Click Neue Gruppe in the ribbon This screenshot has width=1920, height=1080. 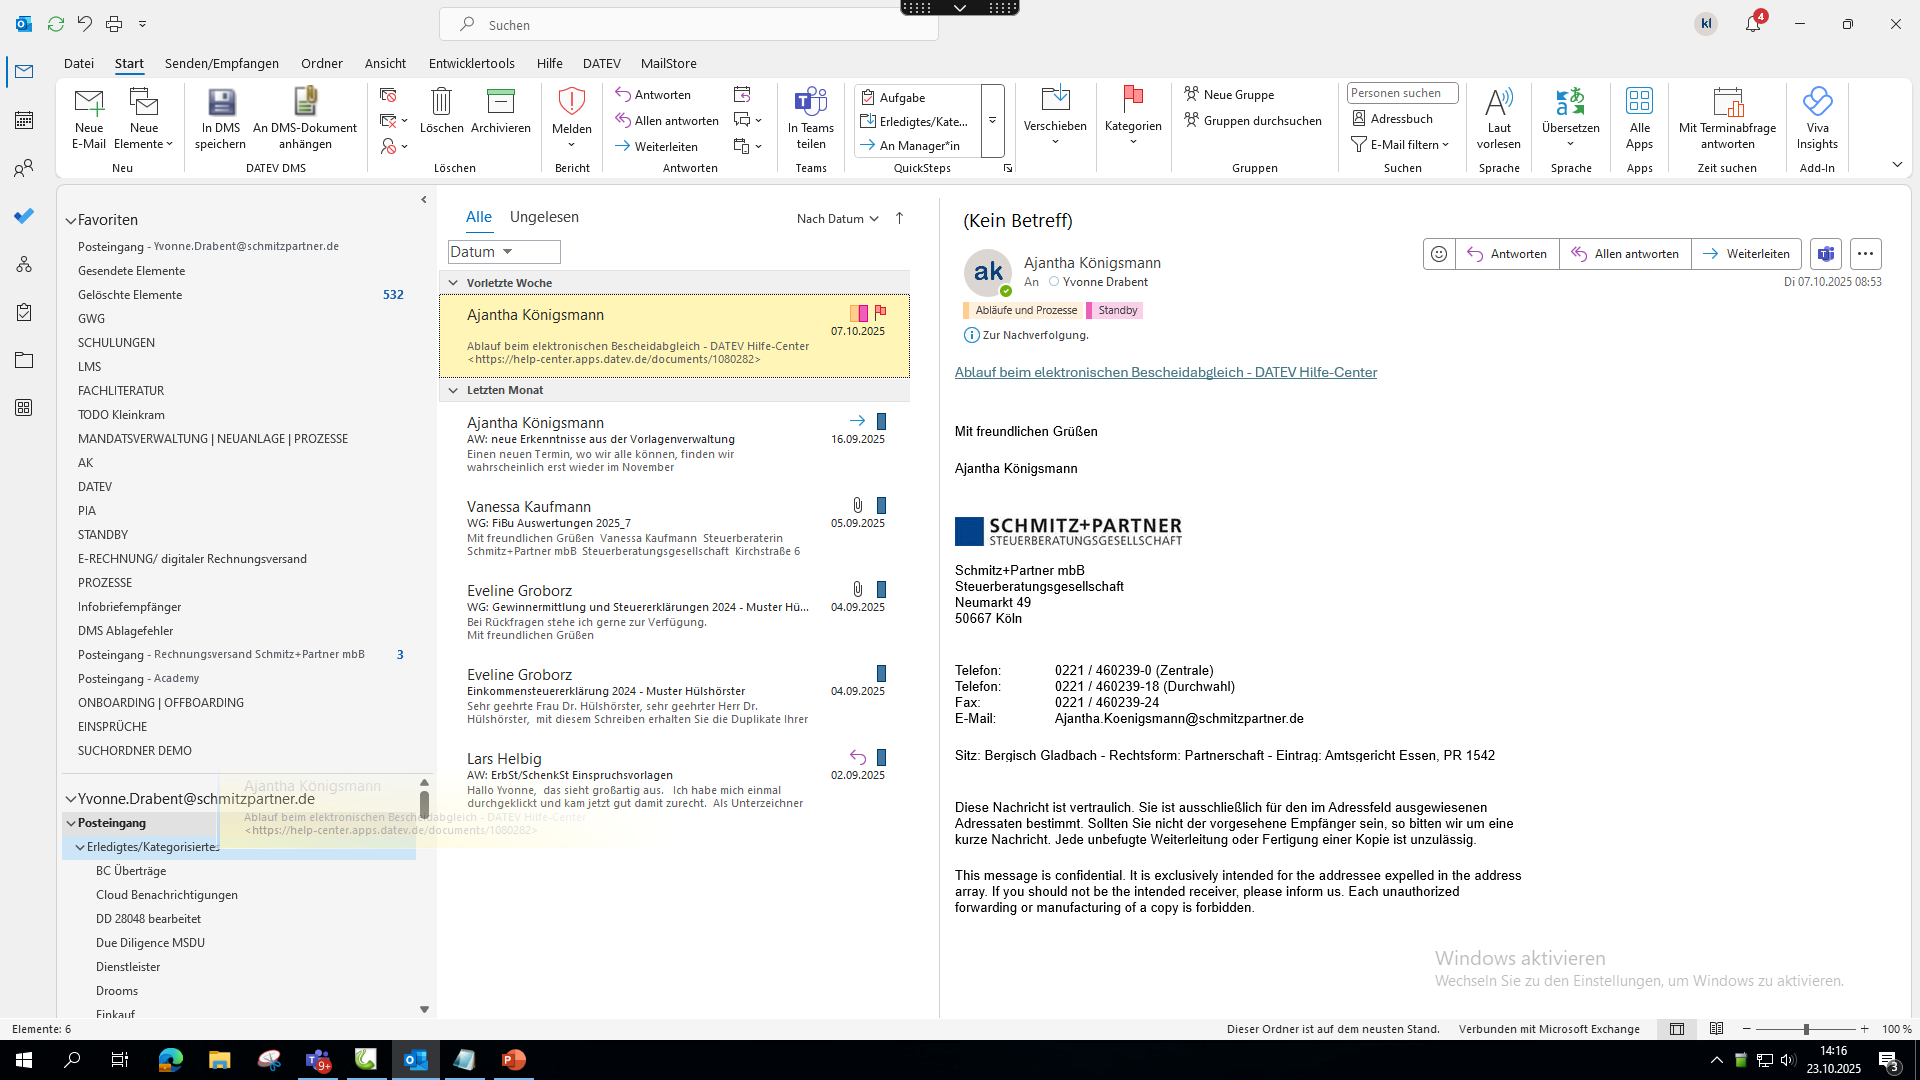point(1229,94)
